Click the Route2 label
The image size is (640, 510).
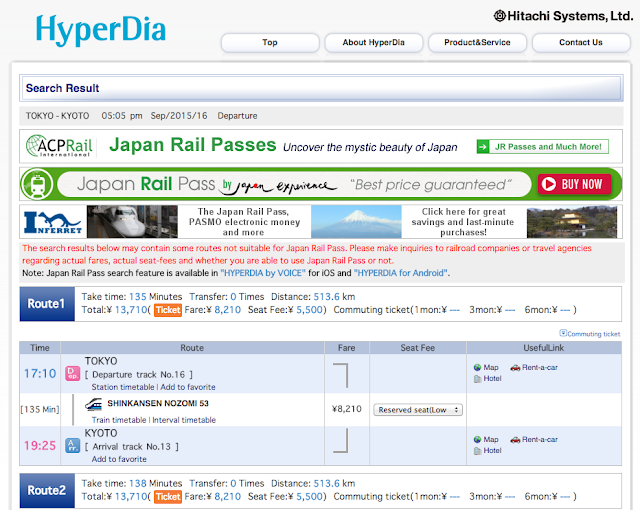[47, 490]
